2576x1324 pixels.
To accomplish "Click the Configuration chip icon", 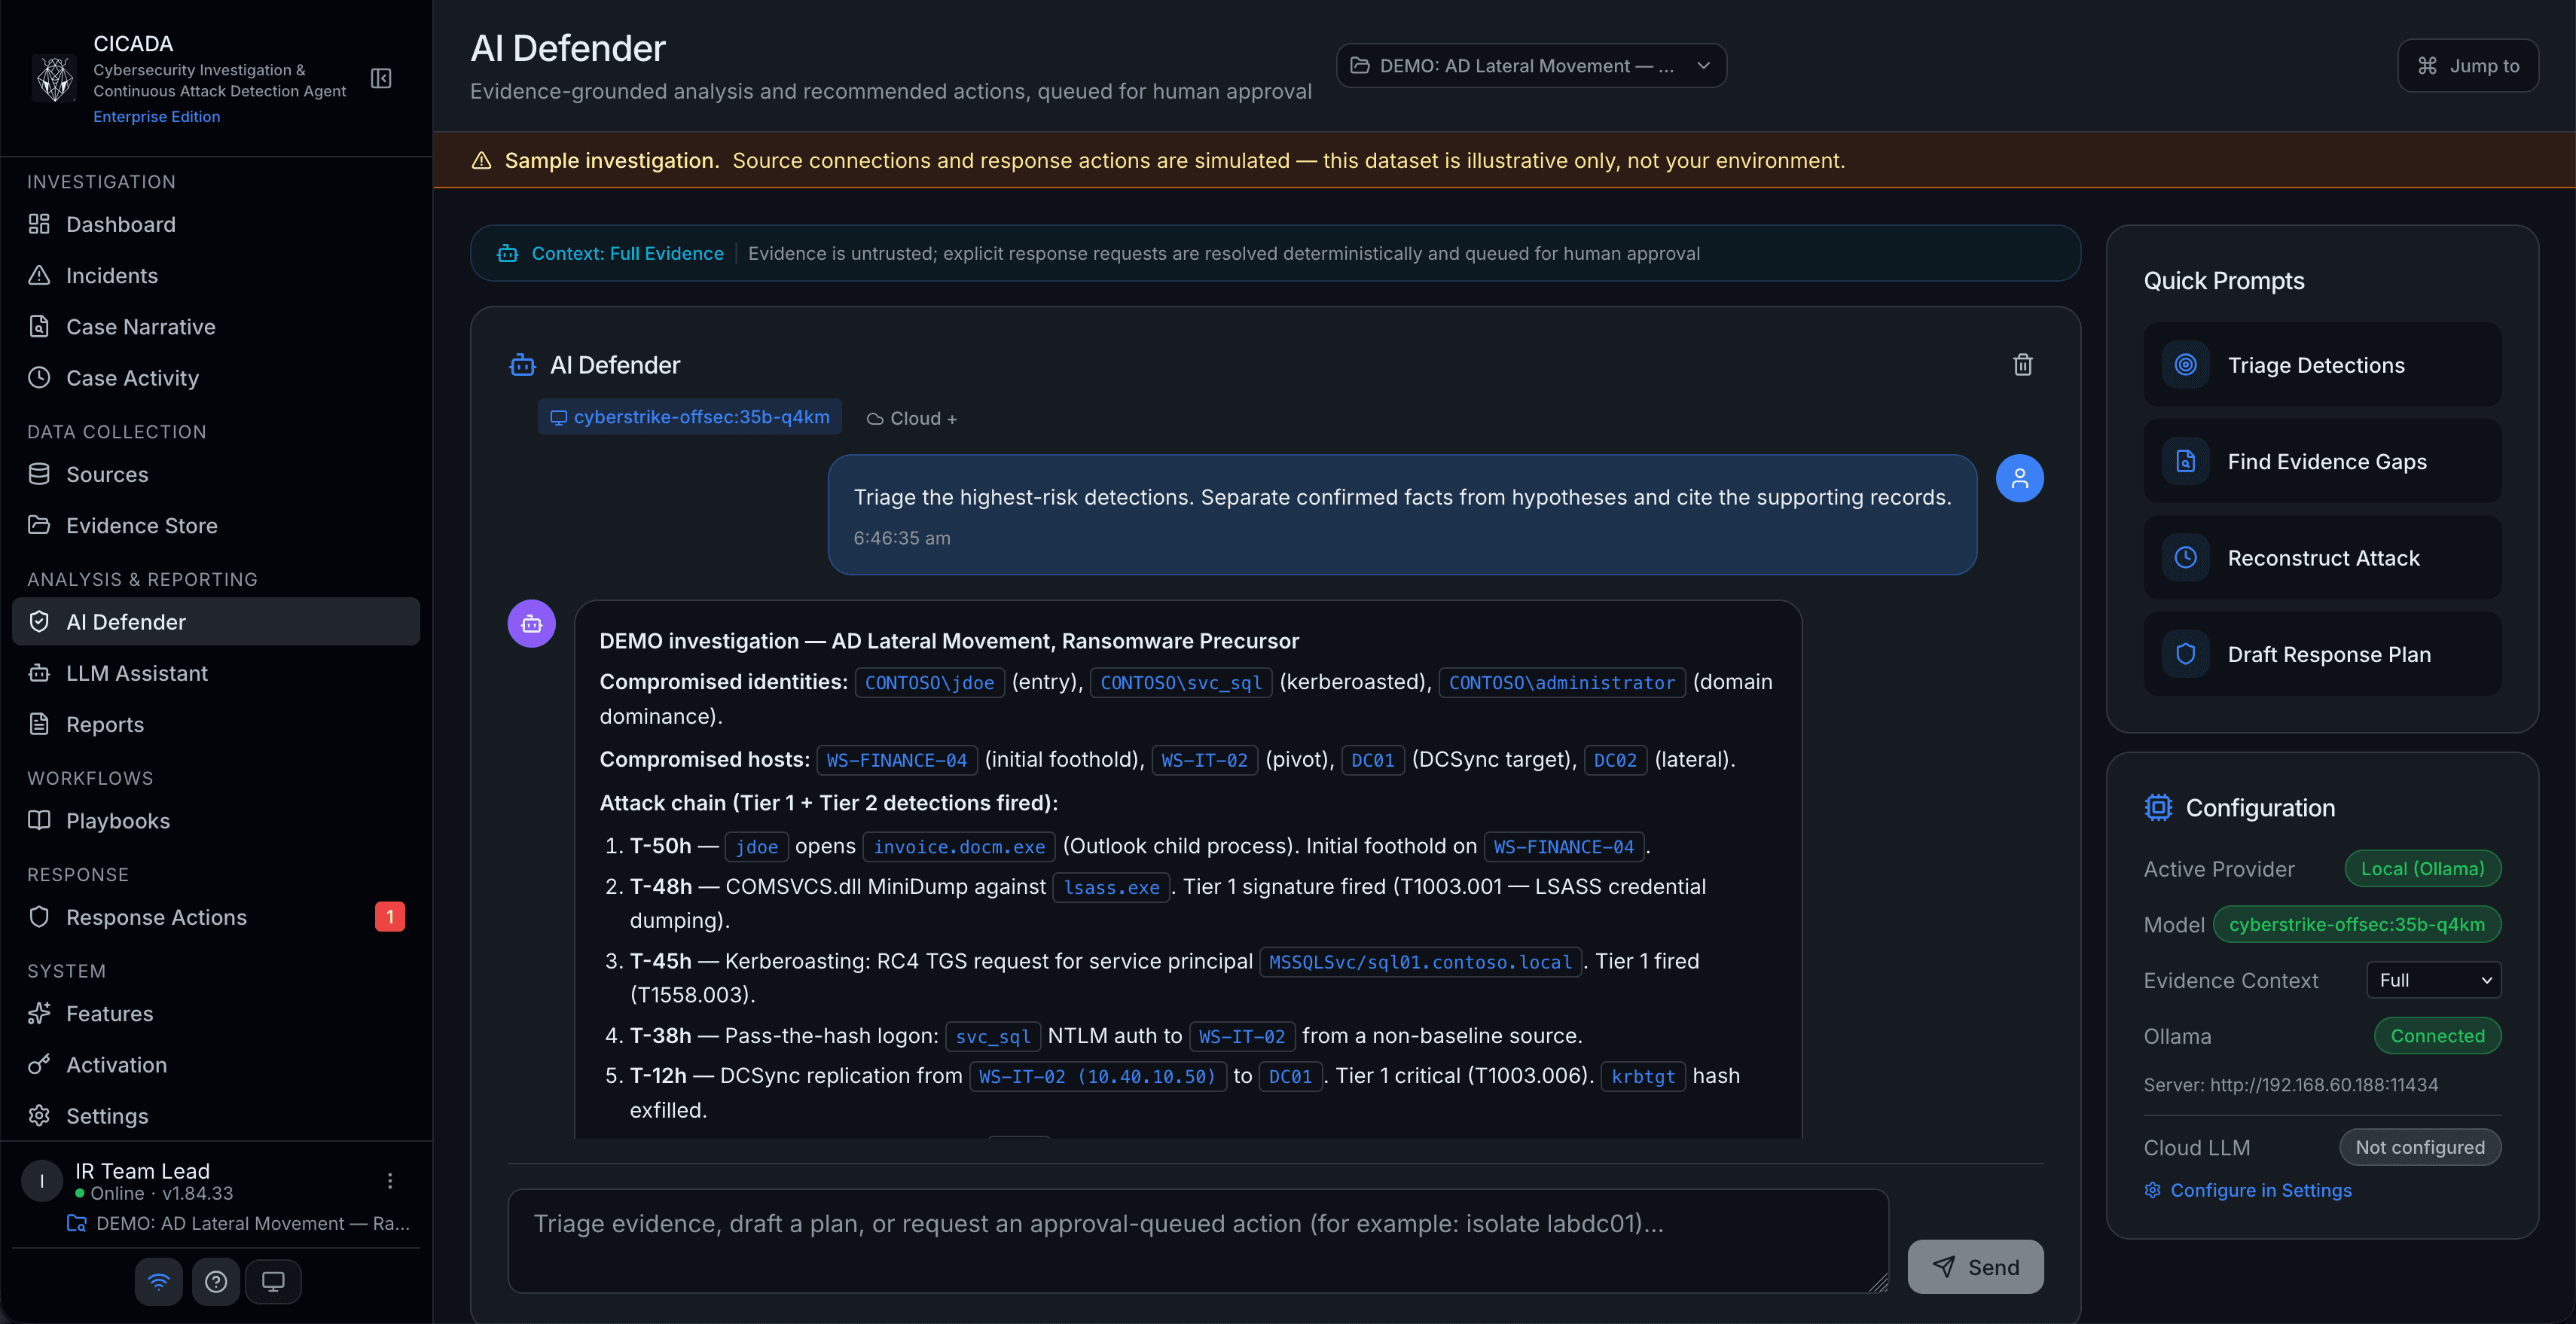I will pyautogui.click(x=2158, y=808).
